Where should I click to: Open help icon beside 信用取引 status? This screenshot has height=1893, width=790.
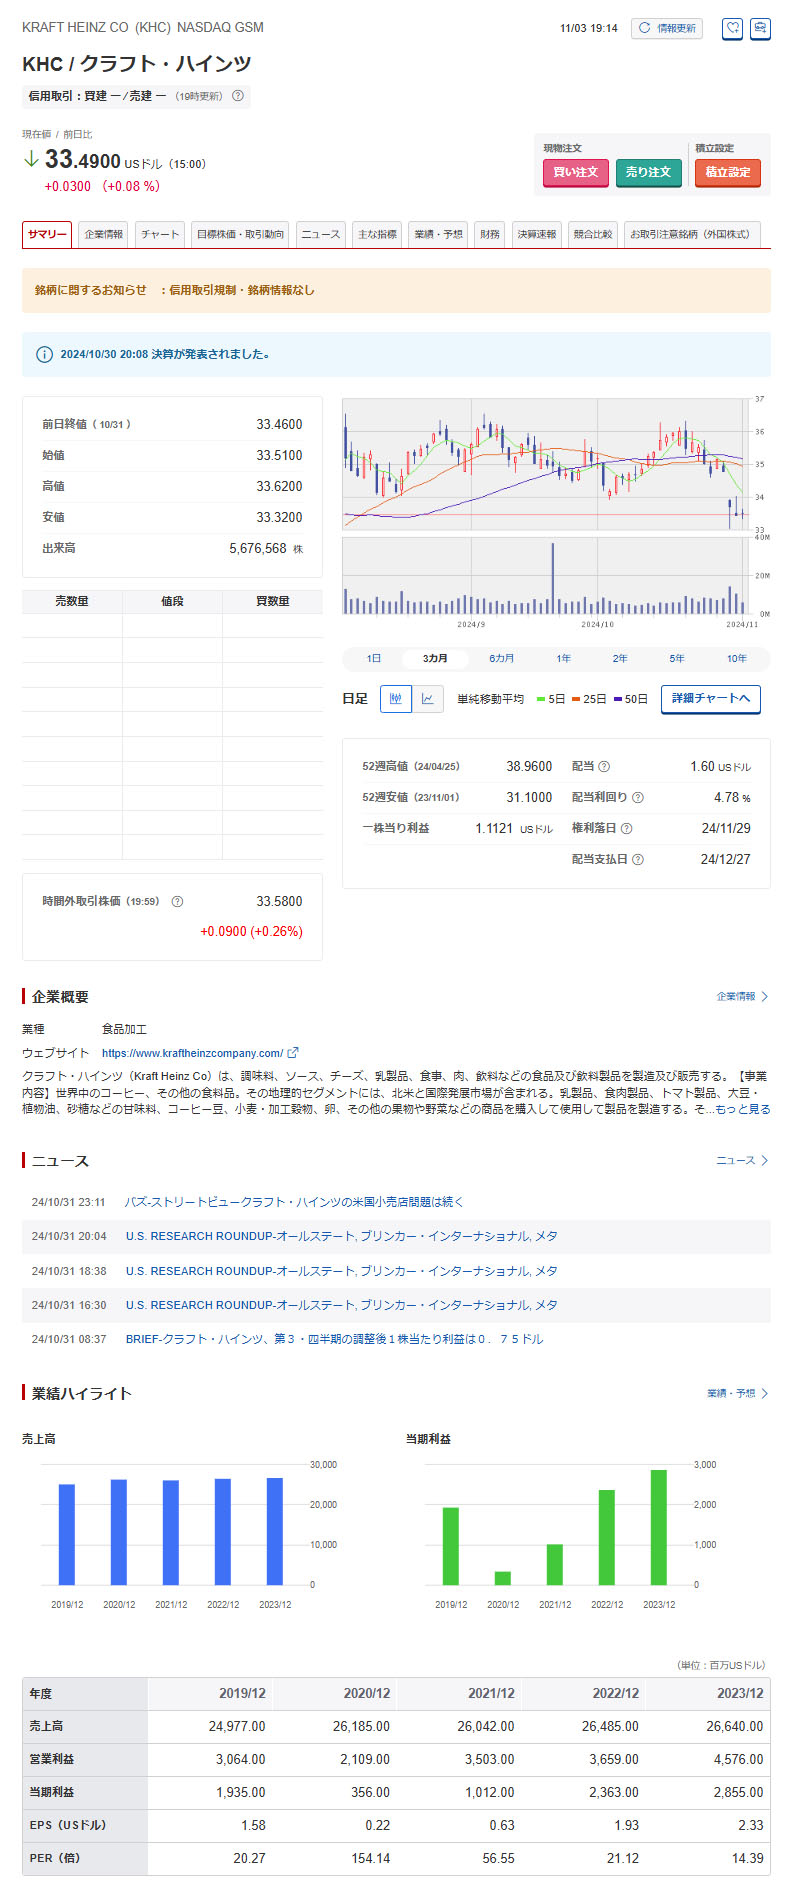238,96
